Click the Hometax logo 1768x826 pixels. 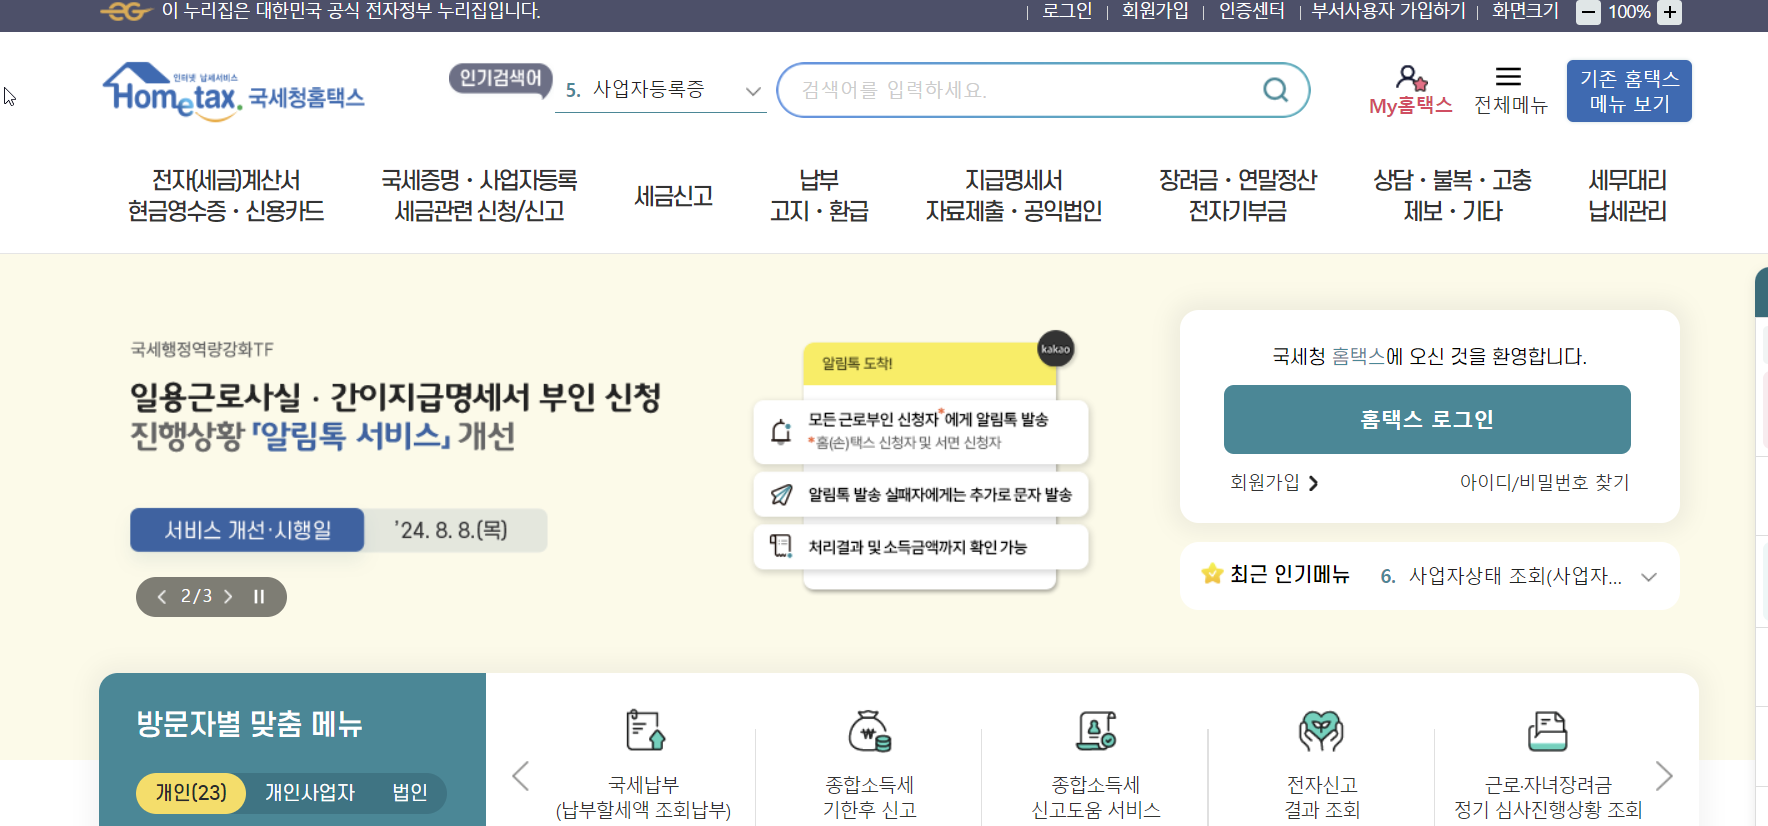[x=233, y=92]
